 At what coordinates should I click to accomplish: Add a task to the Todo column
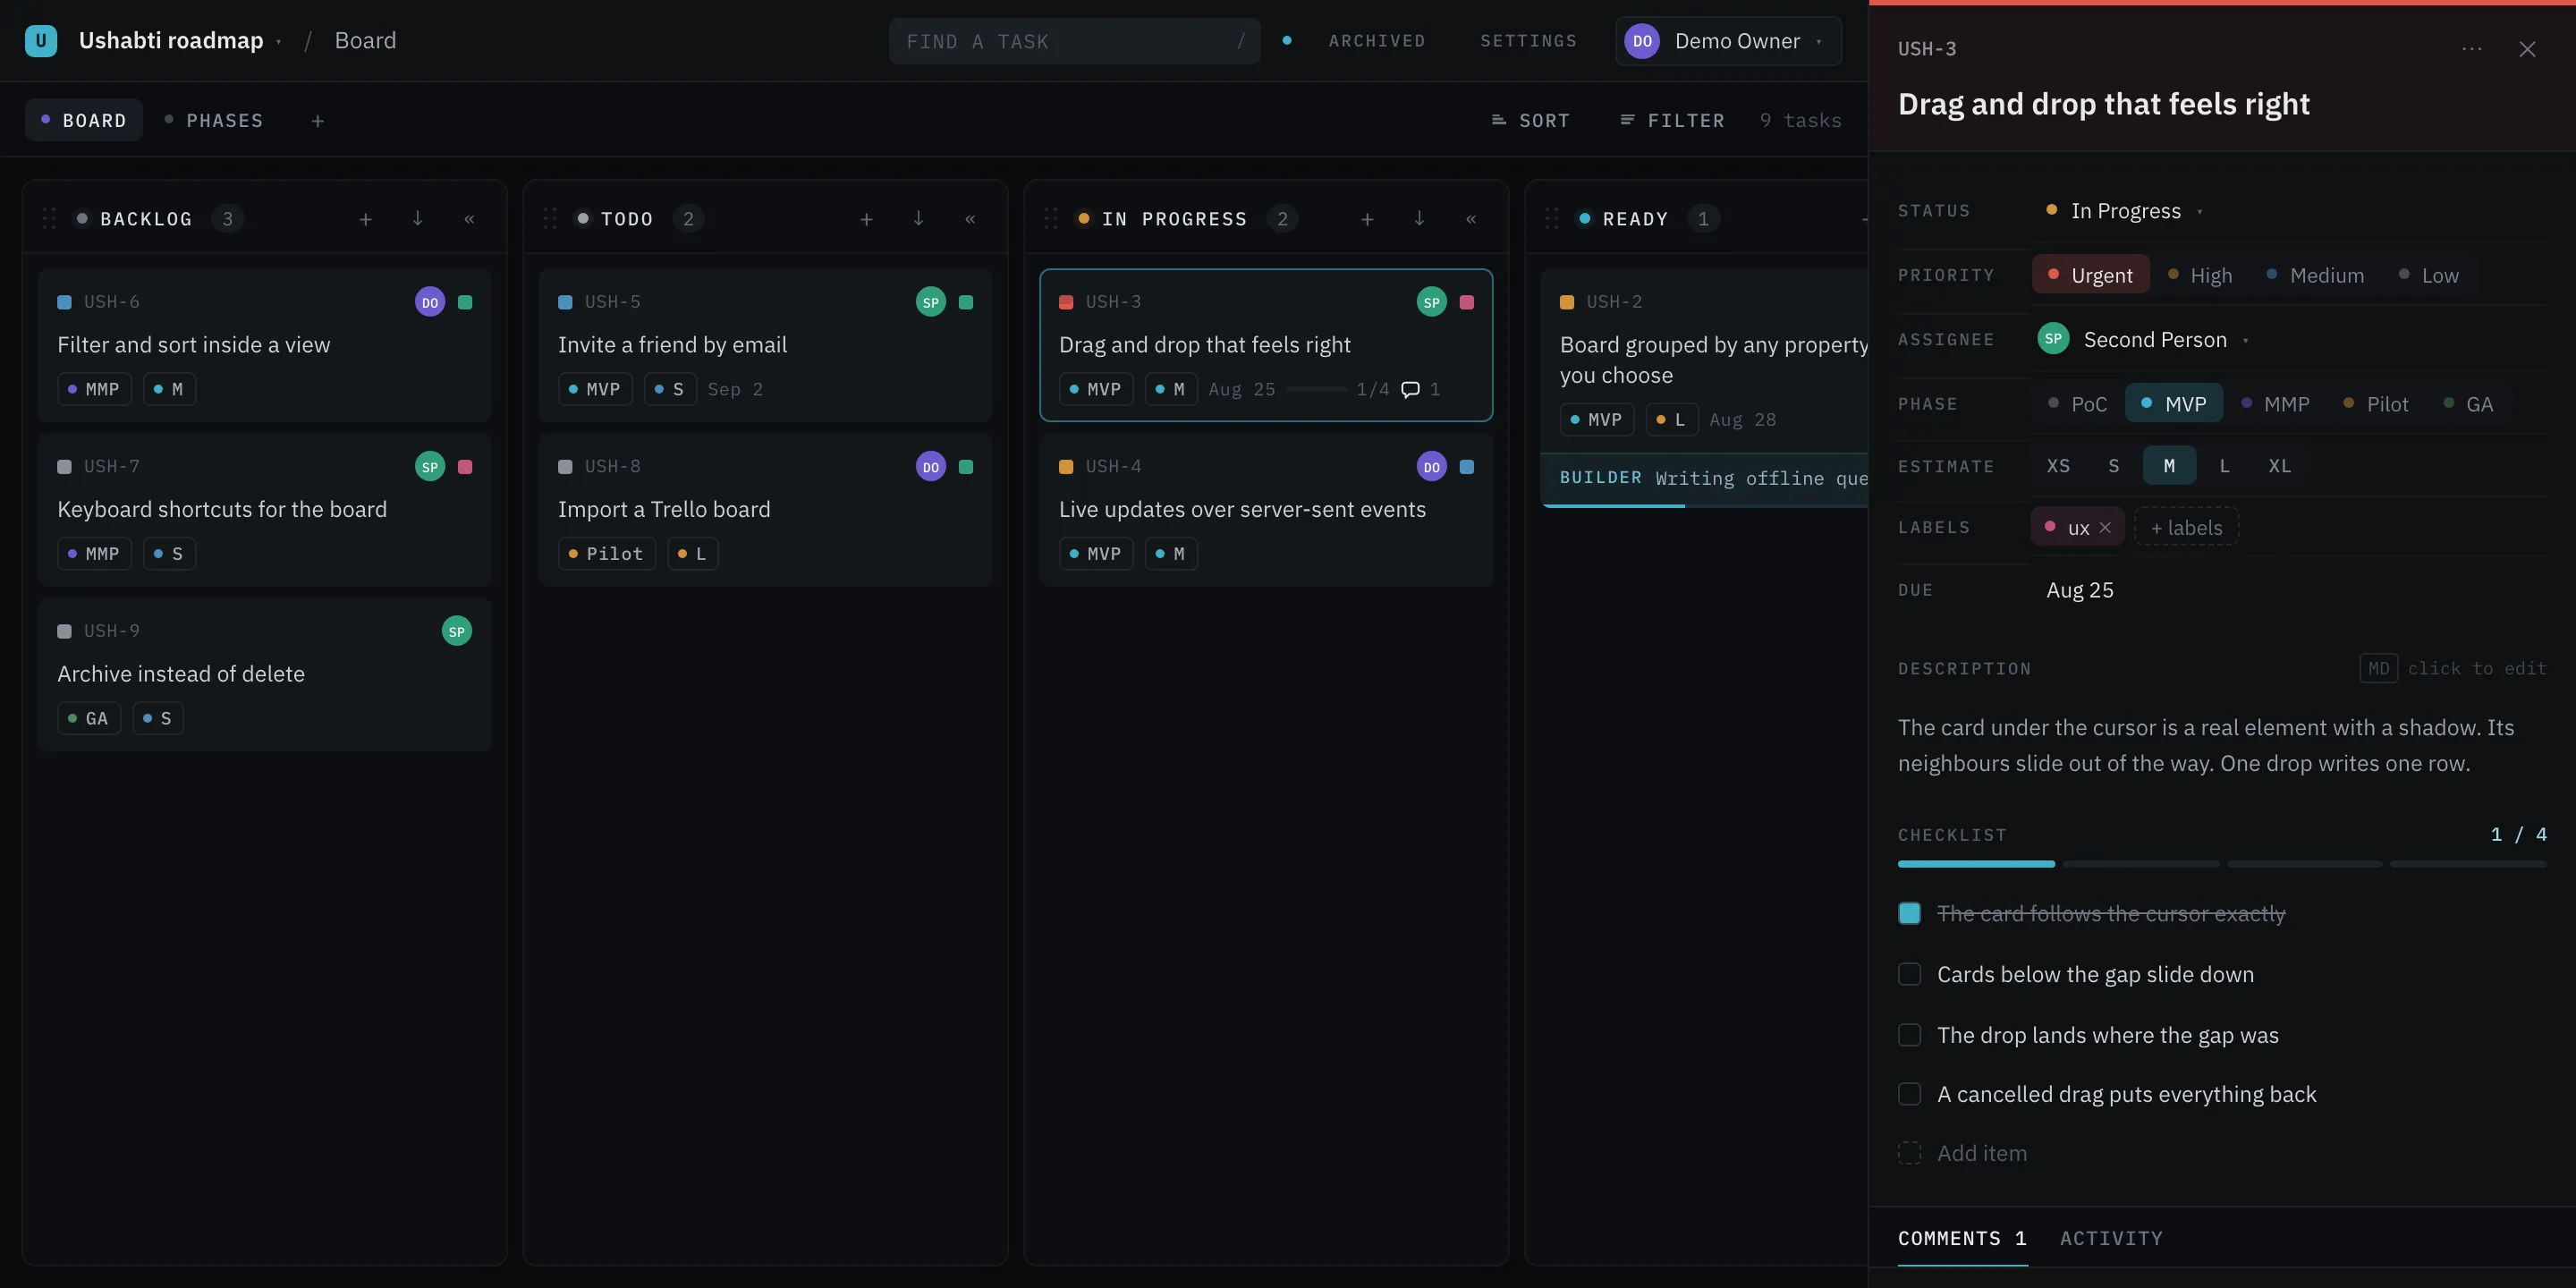(x=867, y=219)
